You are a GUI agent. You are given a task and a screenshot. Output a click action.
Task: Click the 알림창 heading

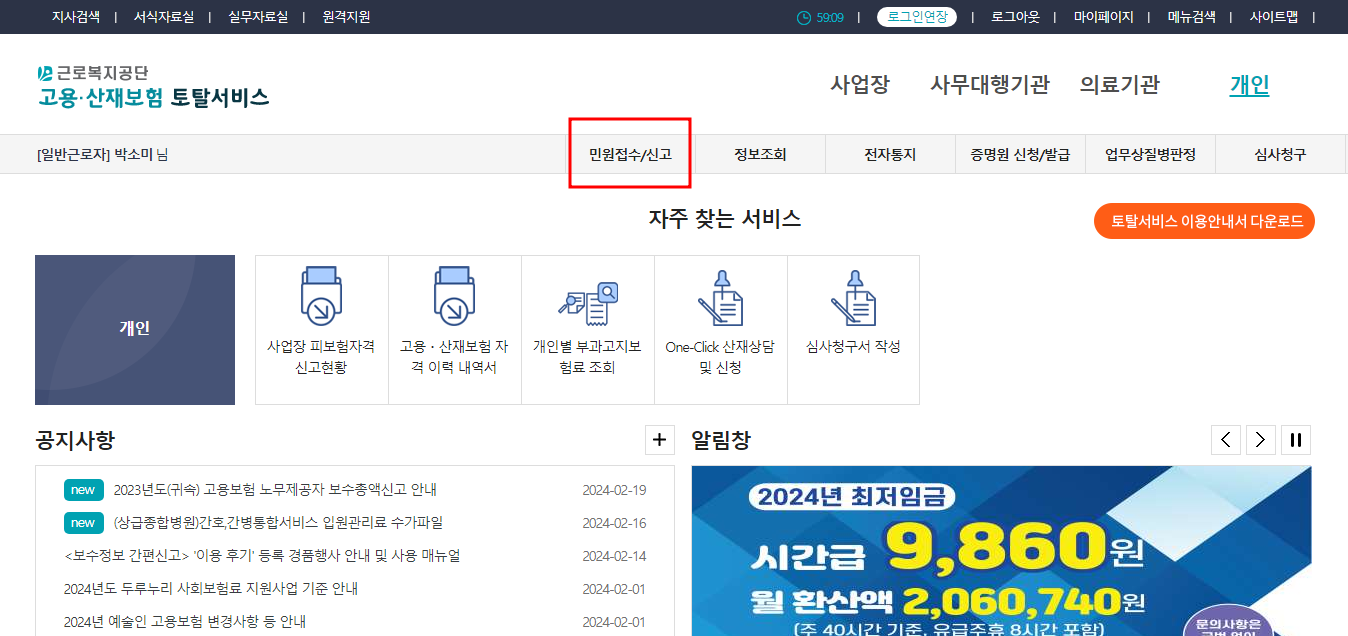click(721, 439)
